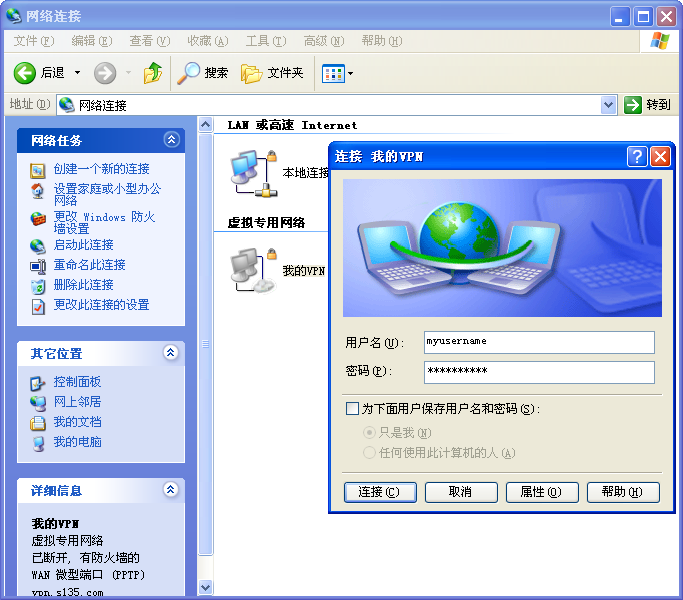Select the 只是我 radio option
683x600 pixels.
[x=369, y=433]
